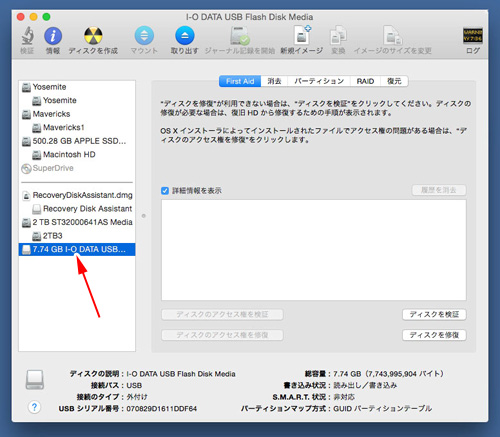Eject the disk with 取り出す icon
The height and width of the screenshot is (437, 500).
(185, 36)
